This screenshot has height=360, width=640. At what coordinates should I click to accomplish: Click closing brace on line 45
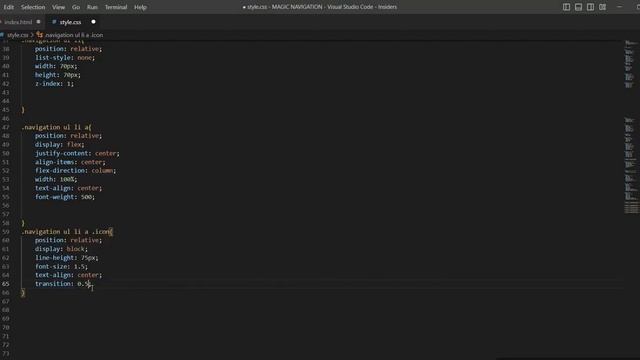click(23, 110)
